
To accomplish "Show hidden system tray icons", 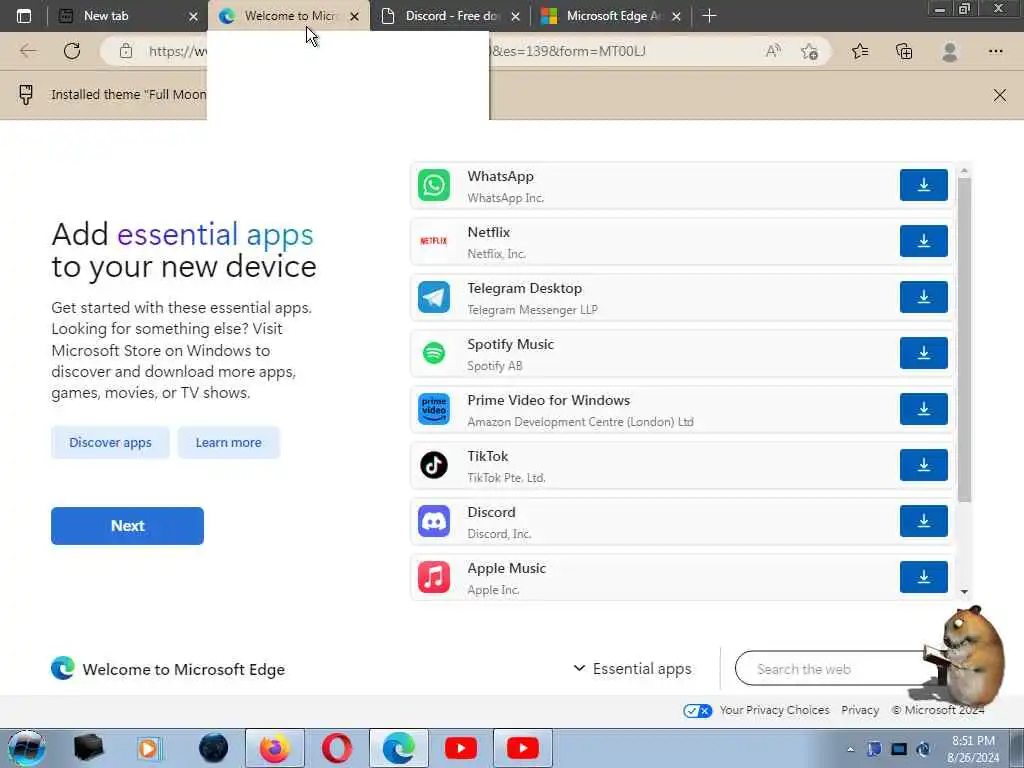I will tap(850, 749).
